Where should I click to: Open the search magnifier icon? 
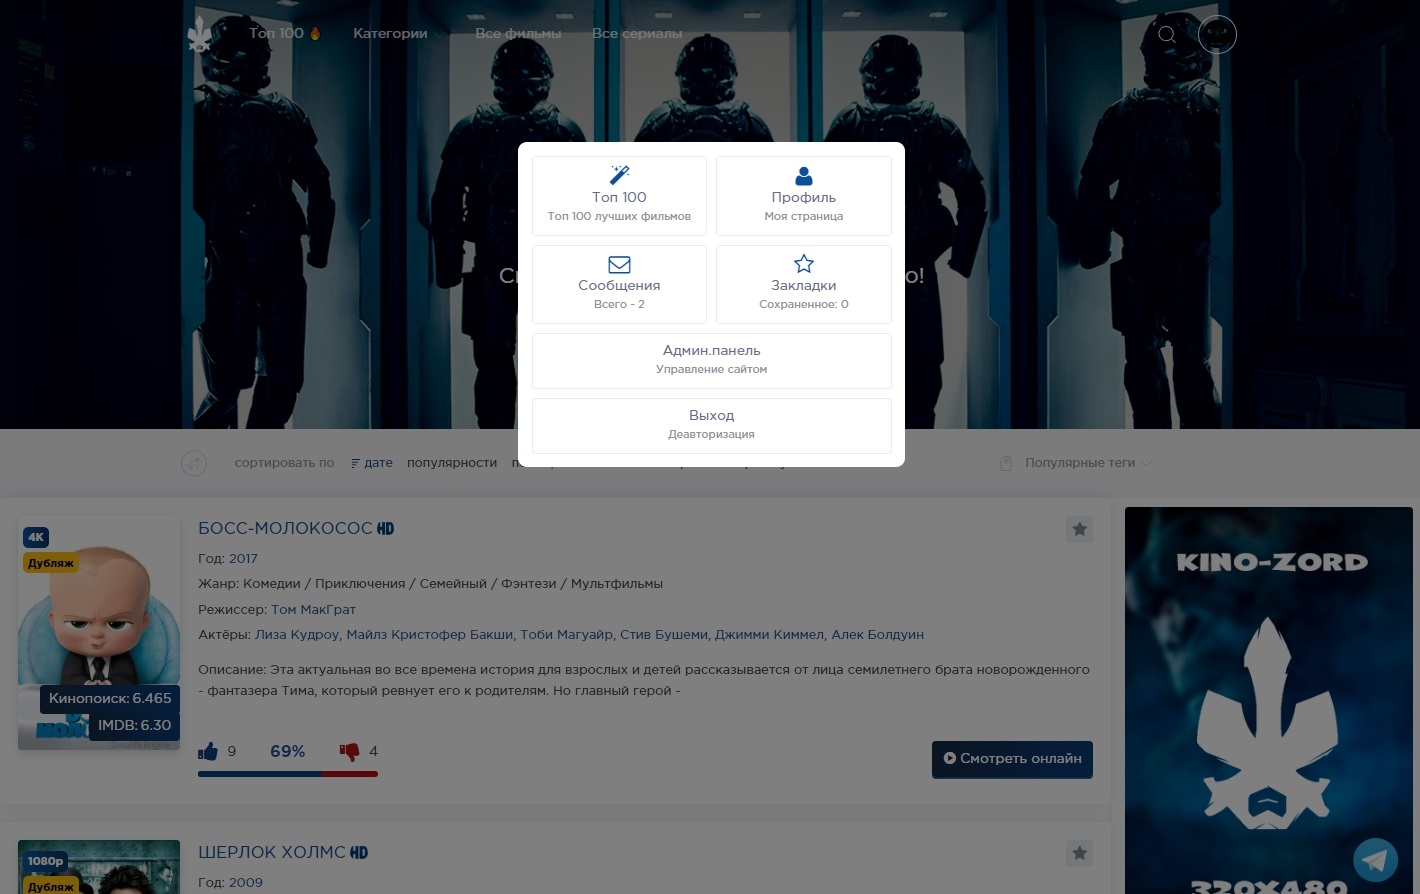tap(1166, 34)
